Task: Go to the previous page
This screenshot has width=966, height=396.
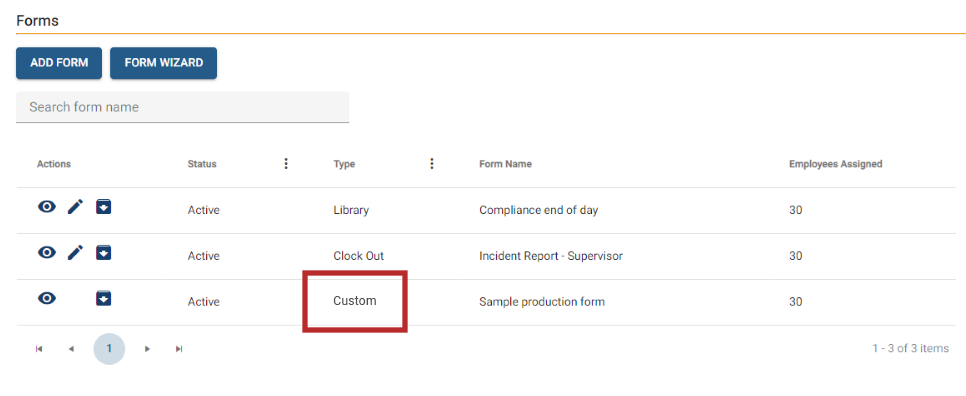Action: point(71,349)
